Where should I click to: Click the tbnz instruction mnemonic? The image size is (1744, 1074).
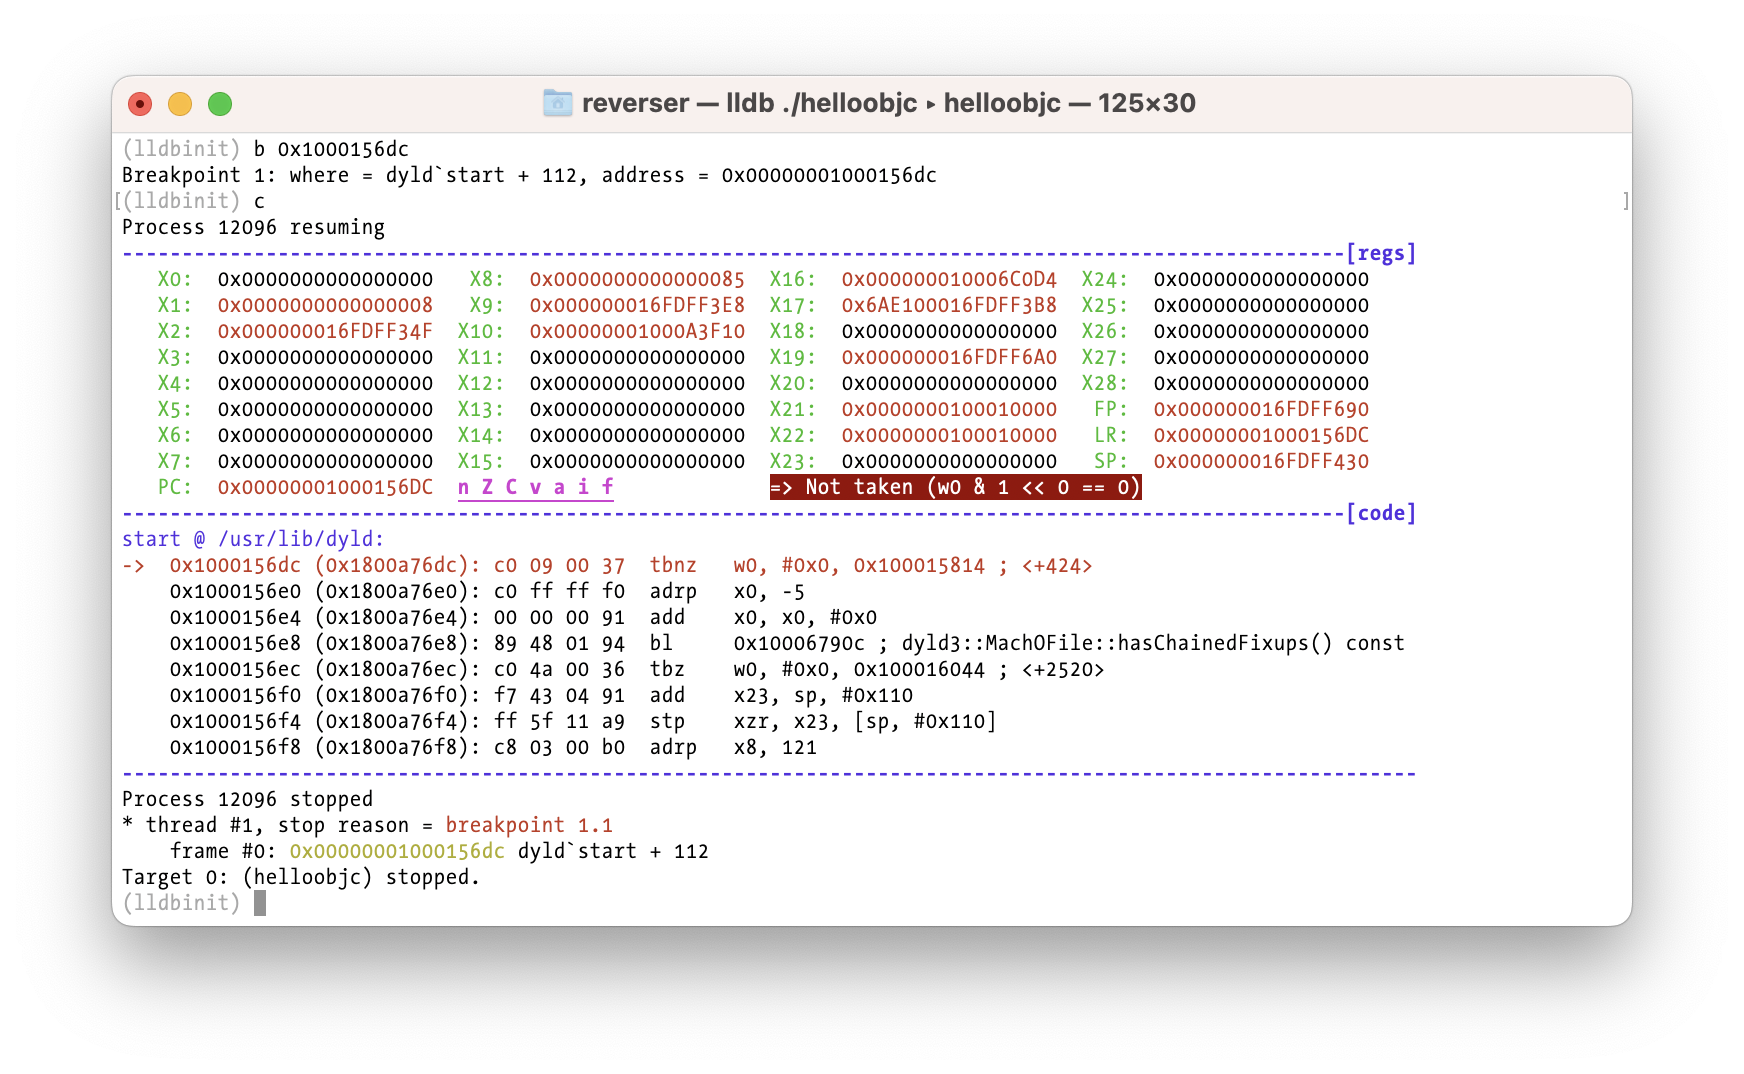pyautogui.click(x=673, y=566)
